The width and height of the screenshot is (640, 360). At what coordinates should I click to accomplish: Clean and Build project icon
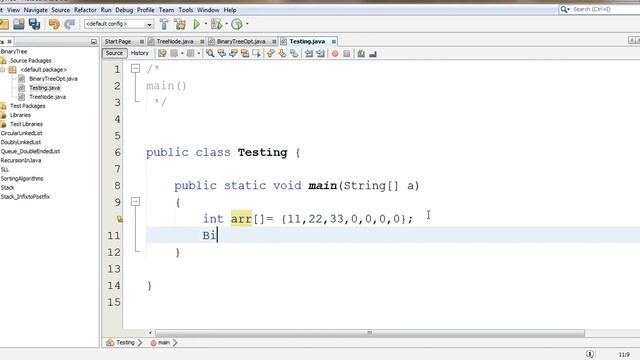click(180, 24)
